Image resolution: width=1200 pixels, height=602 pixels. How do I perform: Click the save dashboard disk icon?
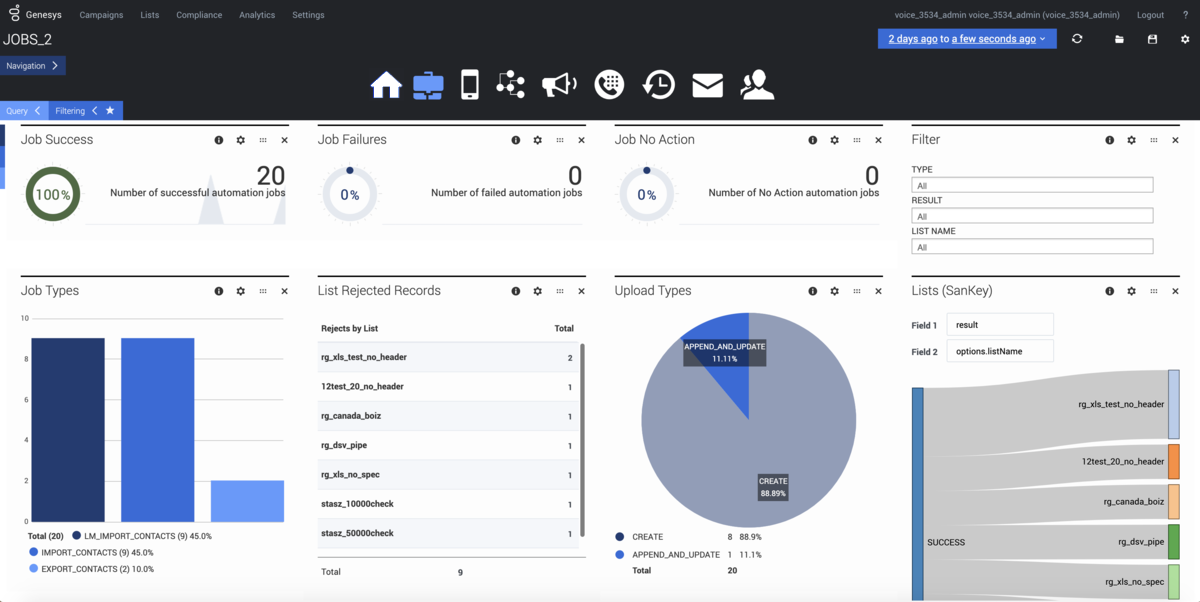(x=1152, y=39)
